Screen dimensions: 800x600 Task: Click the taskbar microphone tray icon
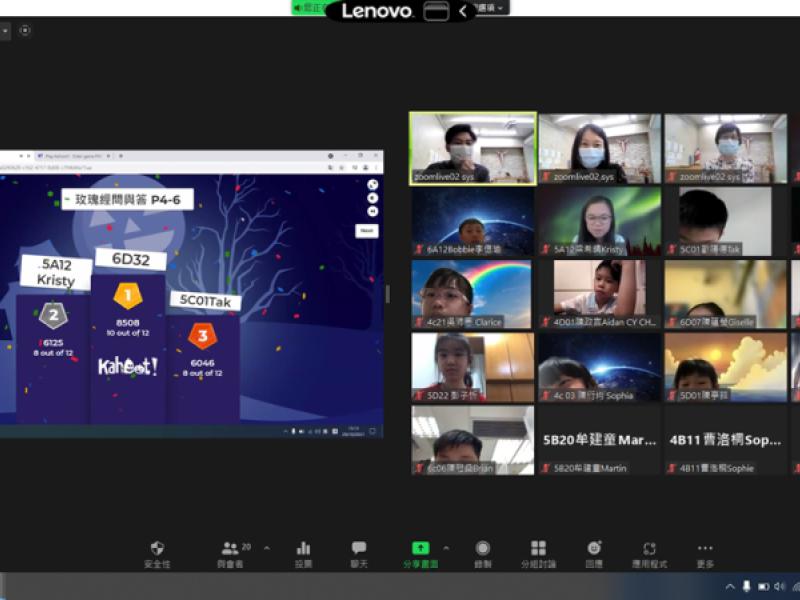pyautogui.click(x=746, y=586)
